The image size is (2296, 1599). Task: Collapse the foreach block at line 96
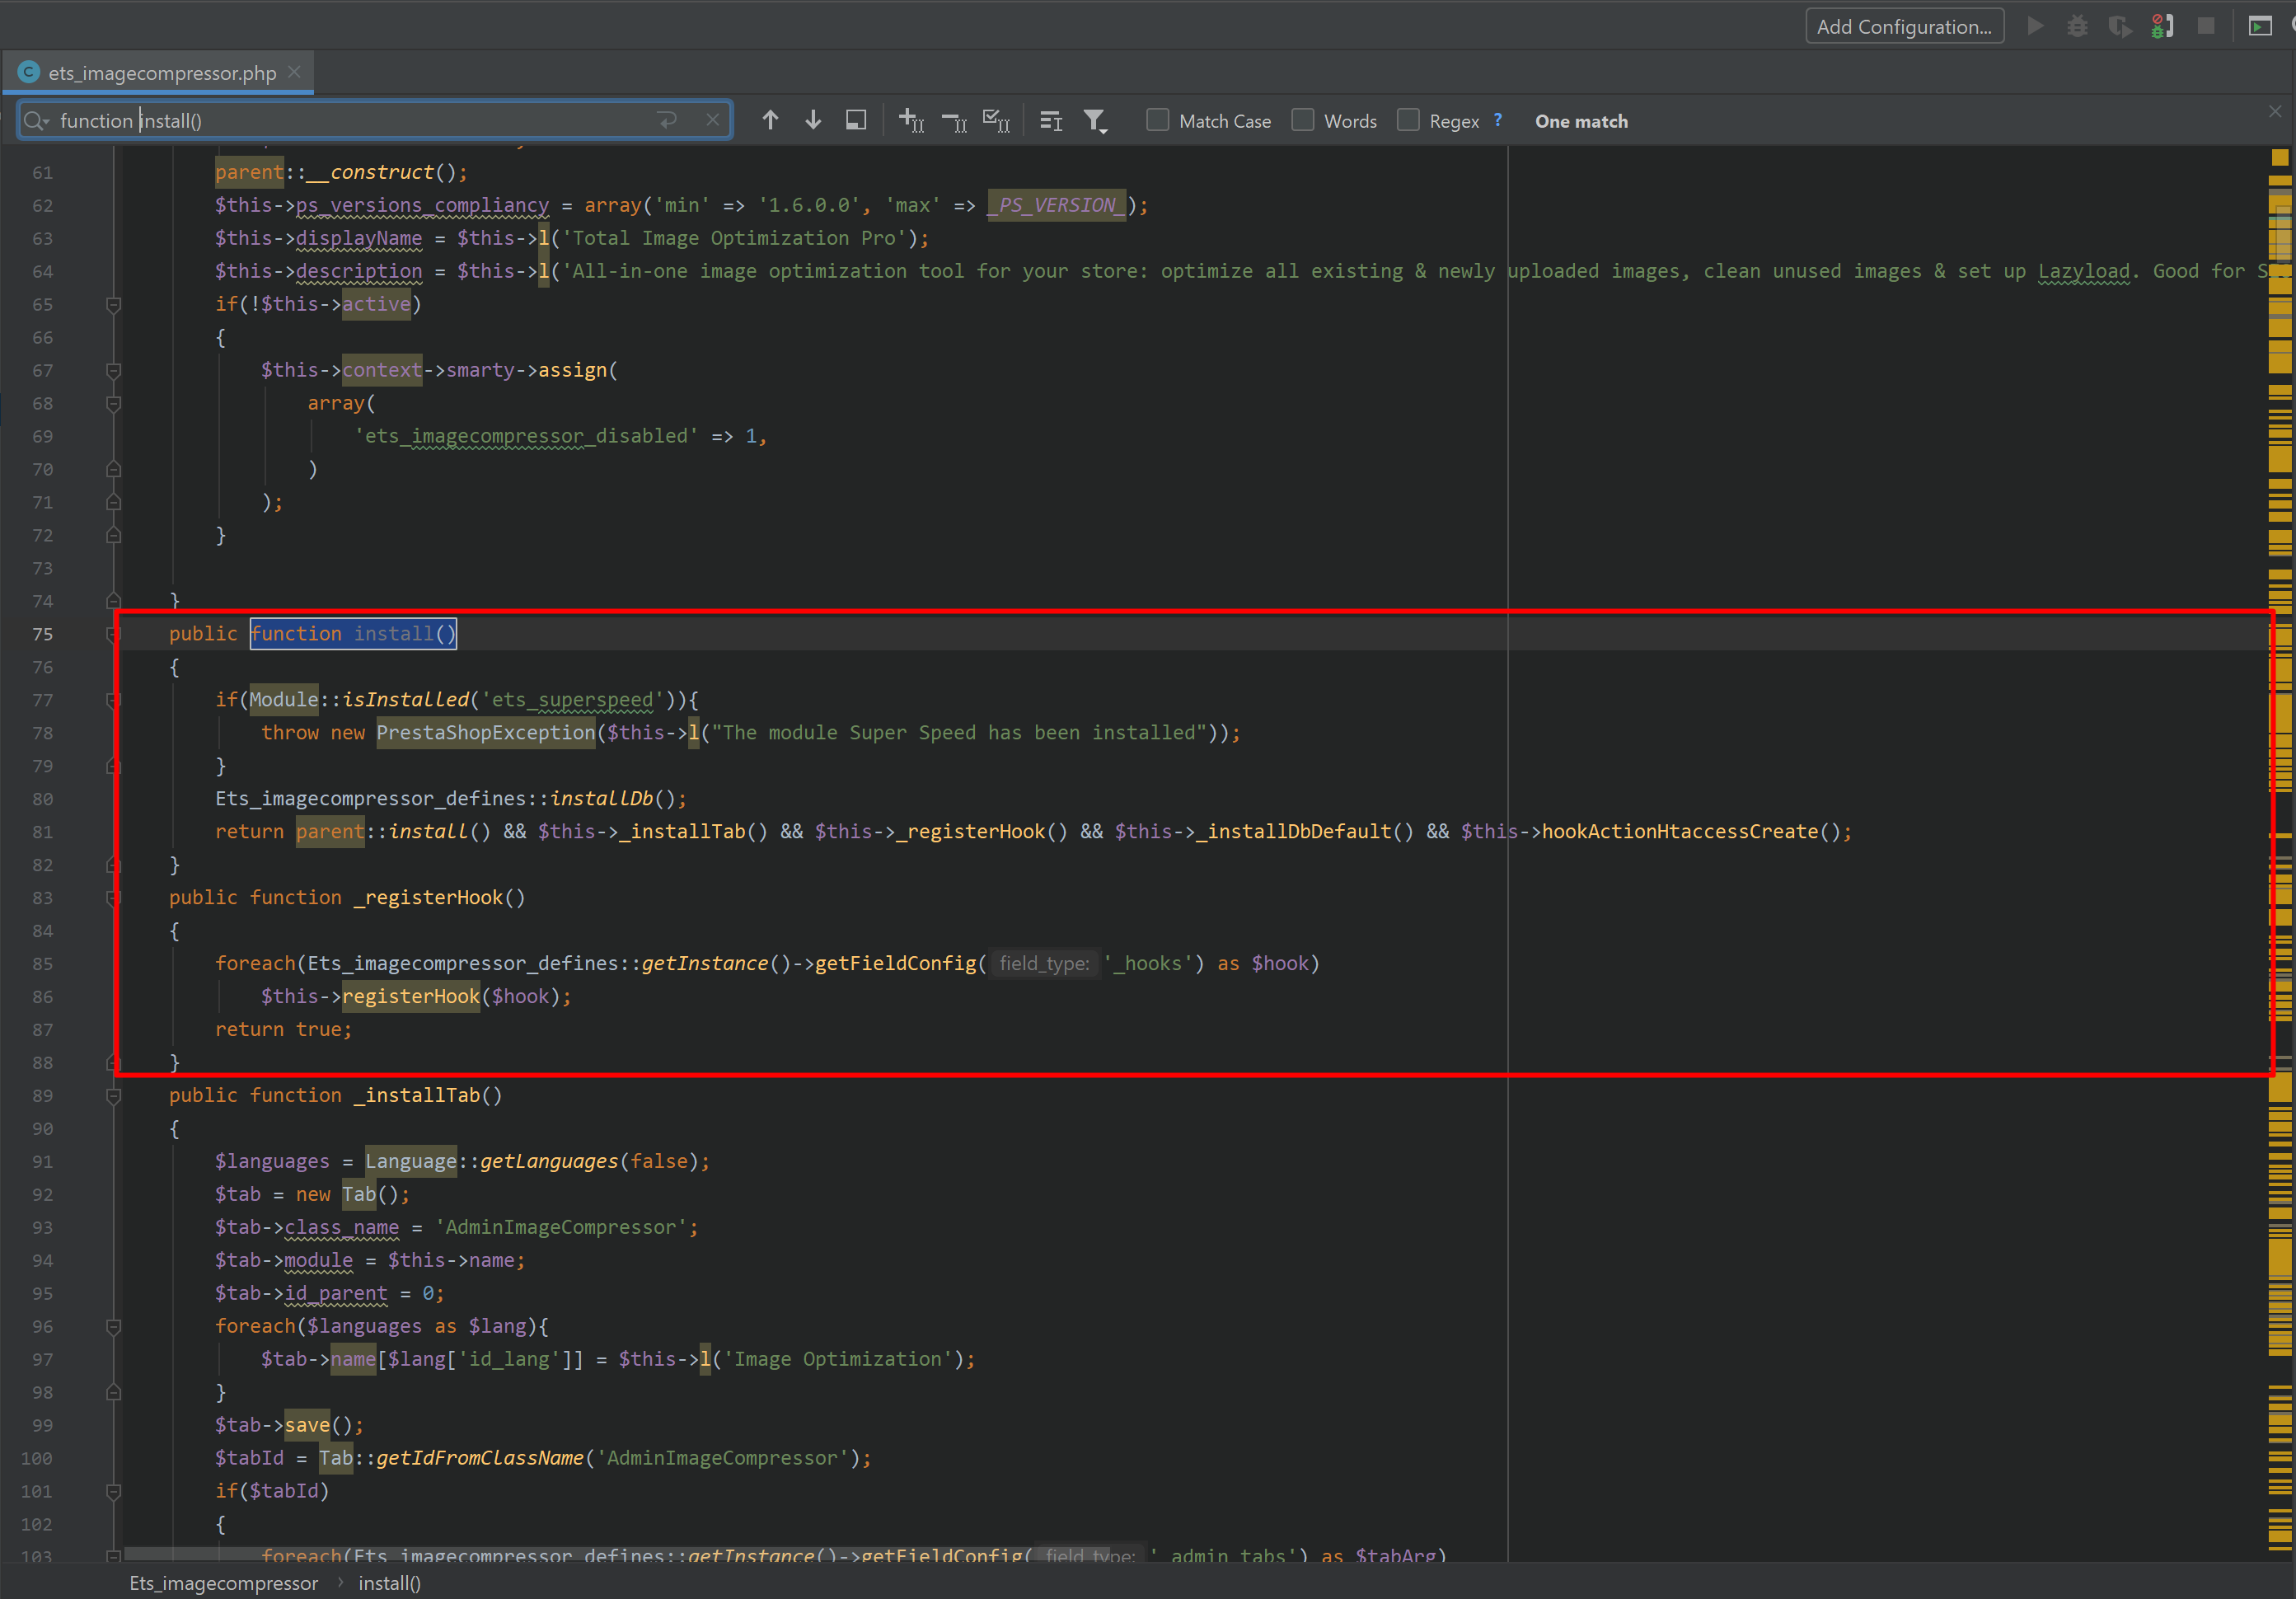[114, 1326]
